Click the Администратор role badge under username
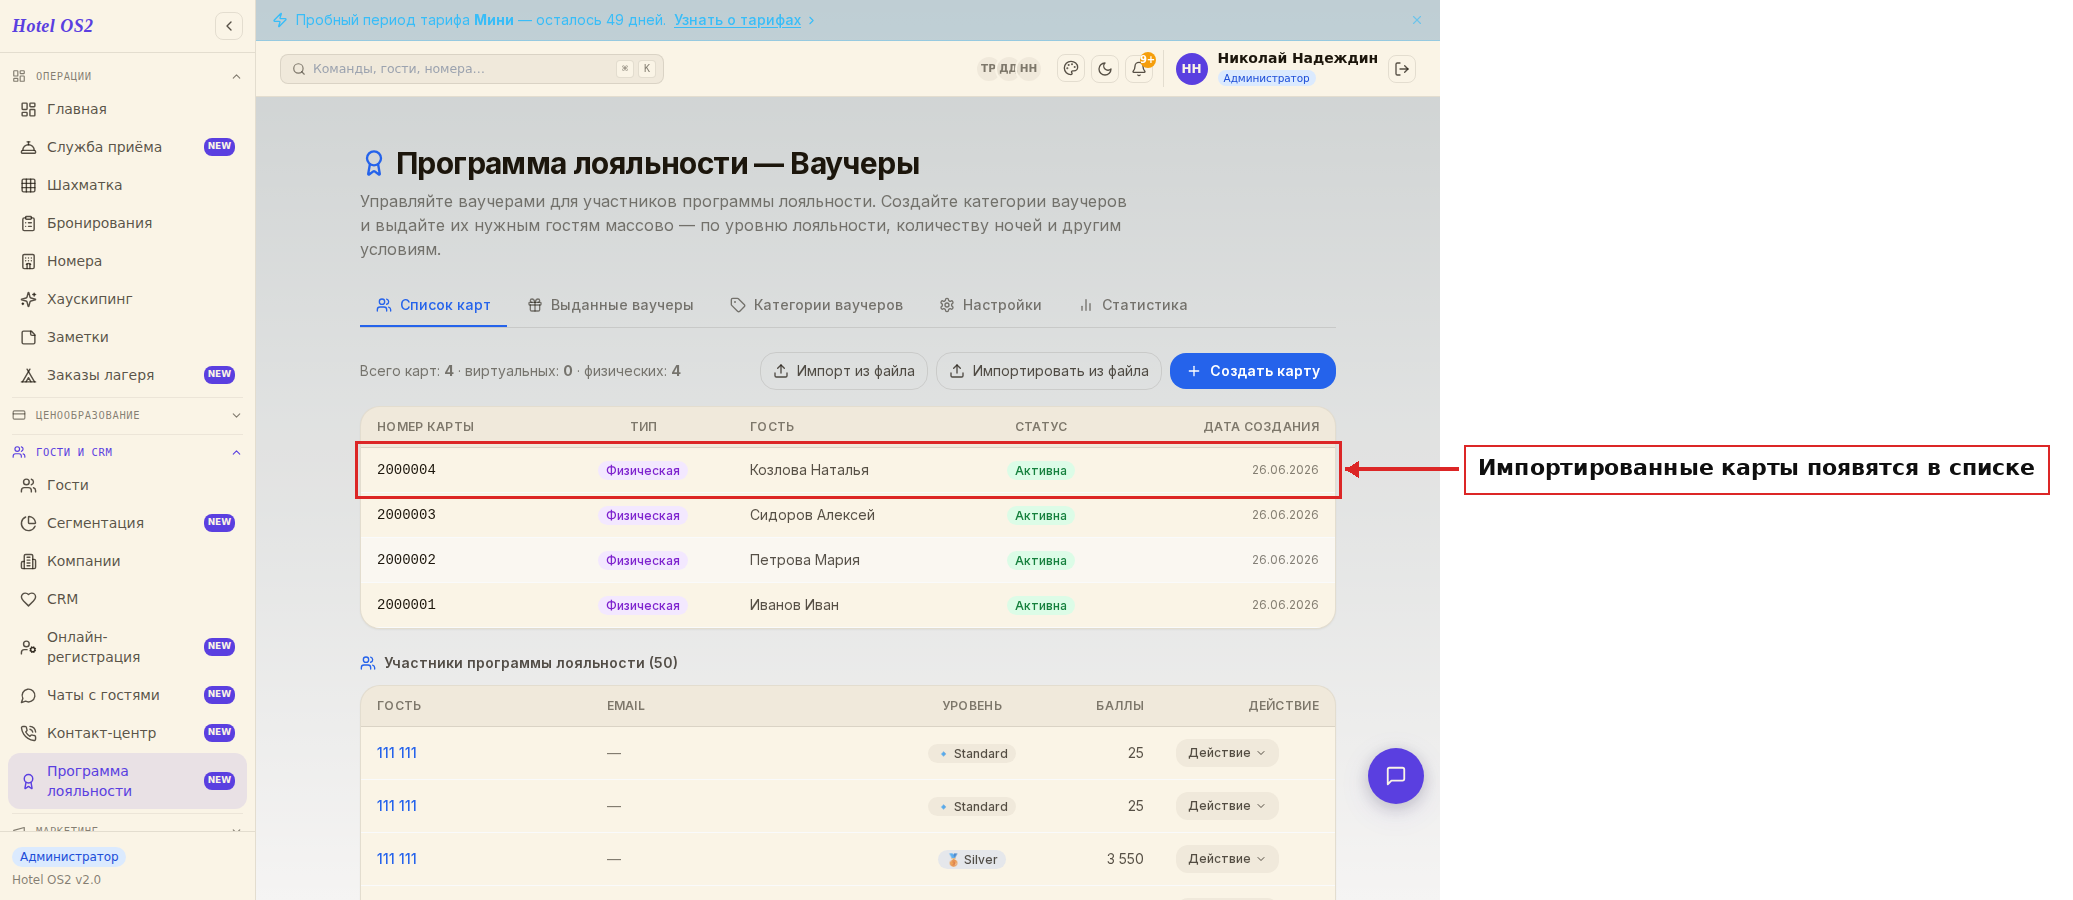 (1266, 78)
